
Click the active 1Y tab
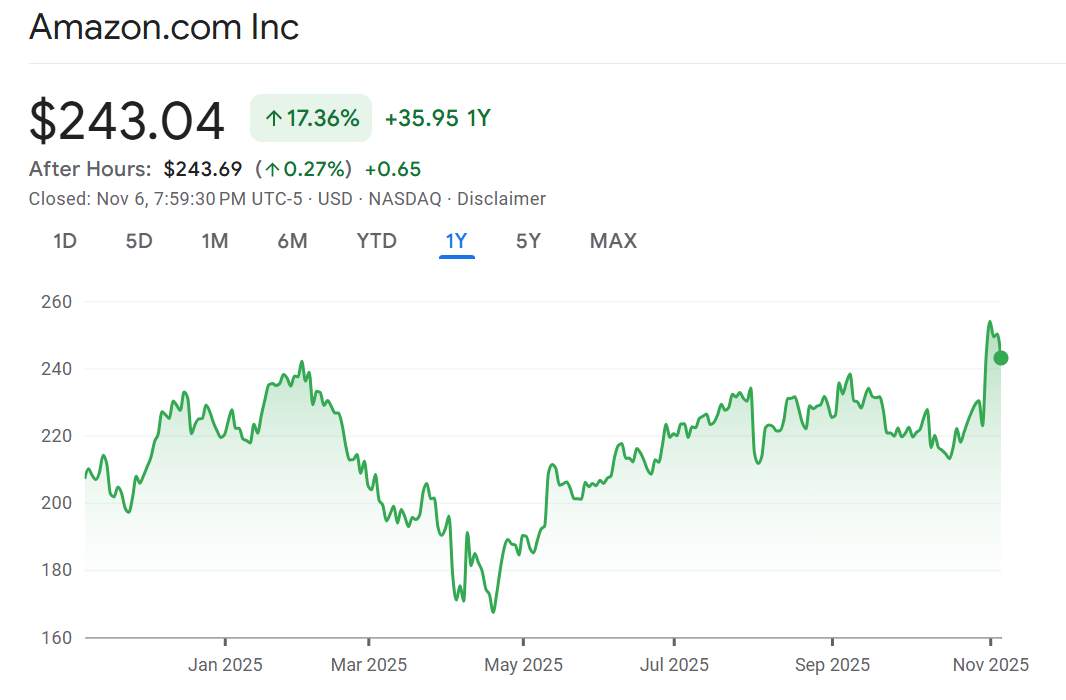[456, 241]
